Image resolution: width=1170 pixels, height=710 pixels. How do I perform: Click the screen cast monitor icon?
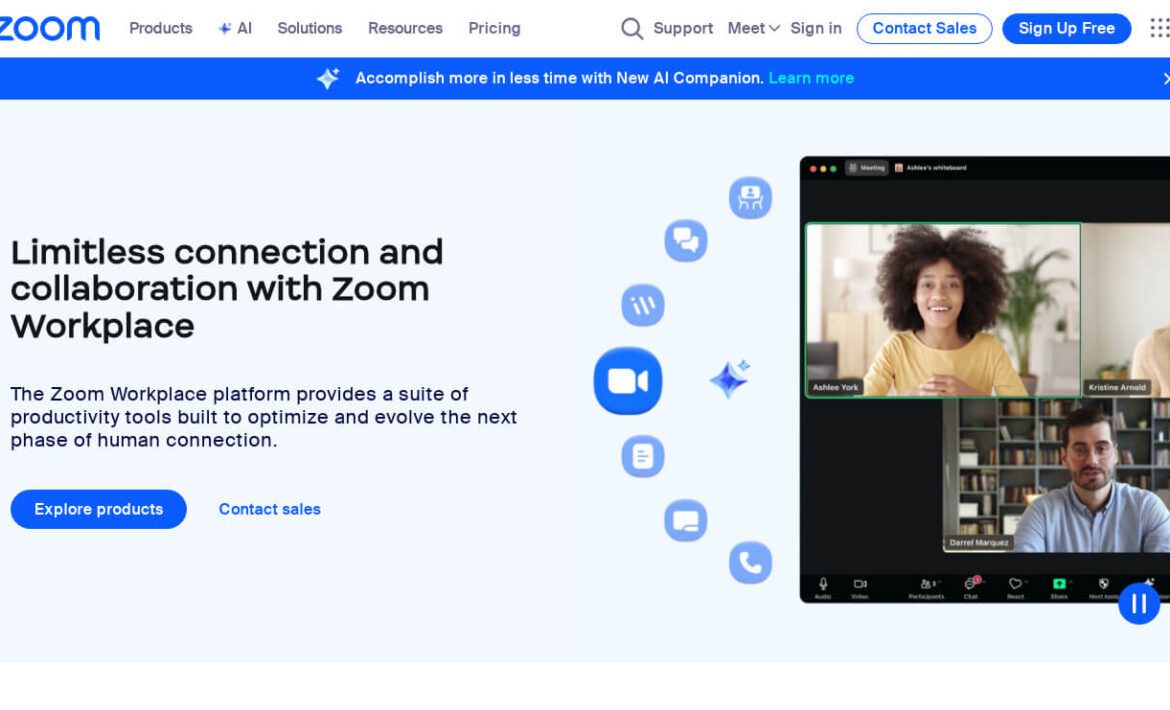pos(686,521)
